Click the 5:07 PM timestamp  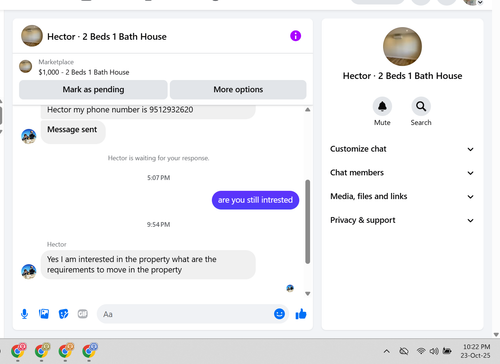(x=159, y=178)
